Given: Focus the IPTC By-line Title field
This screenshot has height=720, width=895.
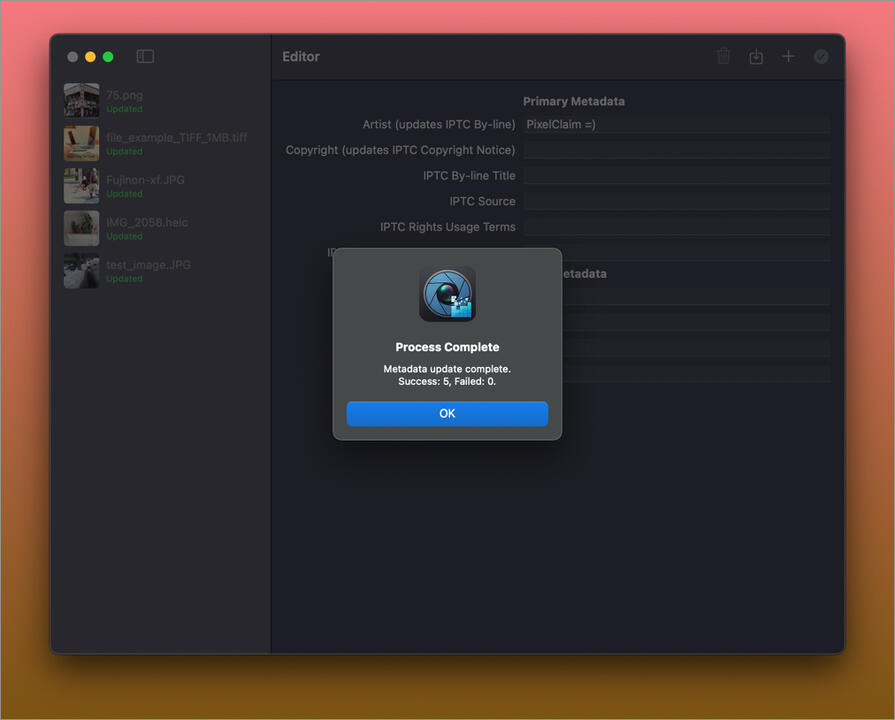Looking at the screenshot, I should coord(676,176).
